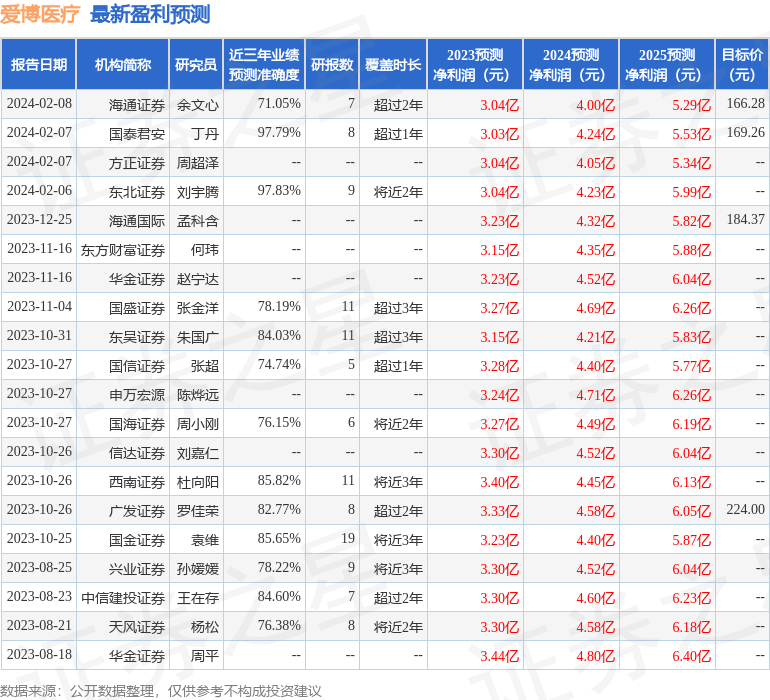This screenshot has height=700, width=770.
Task: Click 5.99亿 forecast in 东北证券 row
Action: click(x=691, y=192)
